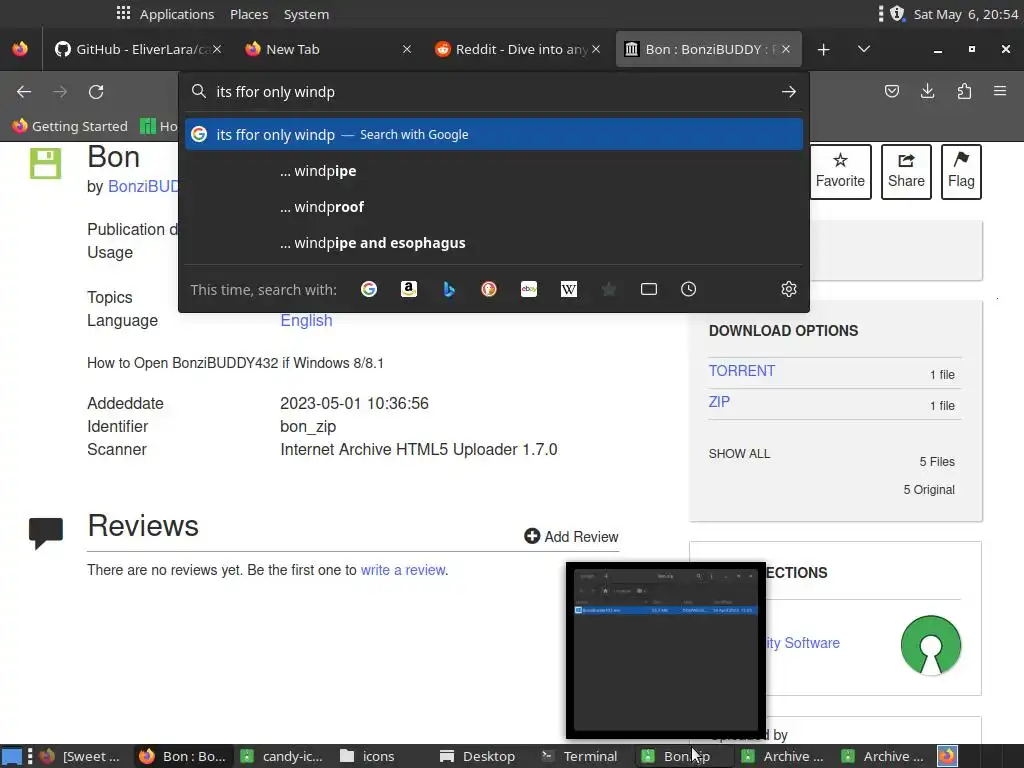The height and width of the screenshot is (768, 1024).
Task: Click the Flag button
Action: coord(961,171)
